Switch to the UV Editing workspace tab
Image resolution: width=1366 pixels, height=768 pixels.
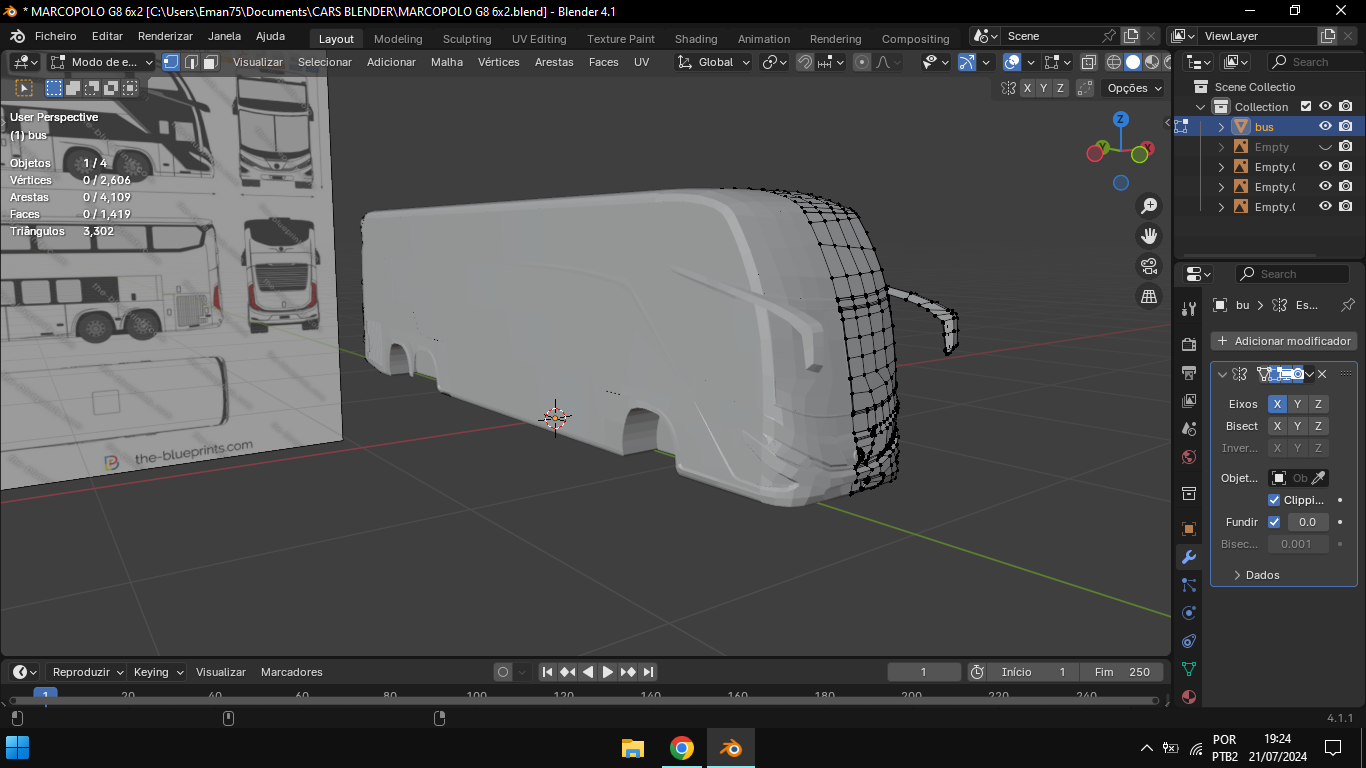click(x=539, y=39)
